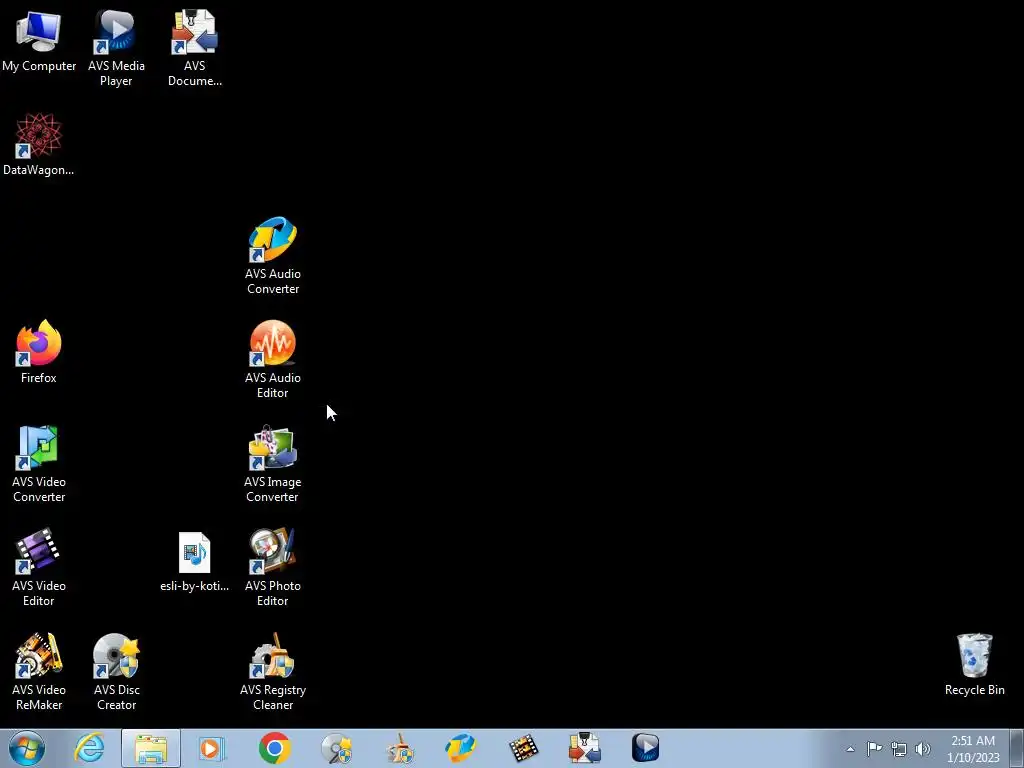Image resolution: width=1024 pixels, height=768 pixels.
Task: Show hidden system tray icons
Action: coord(850,749)
